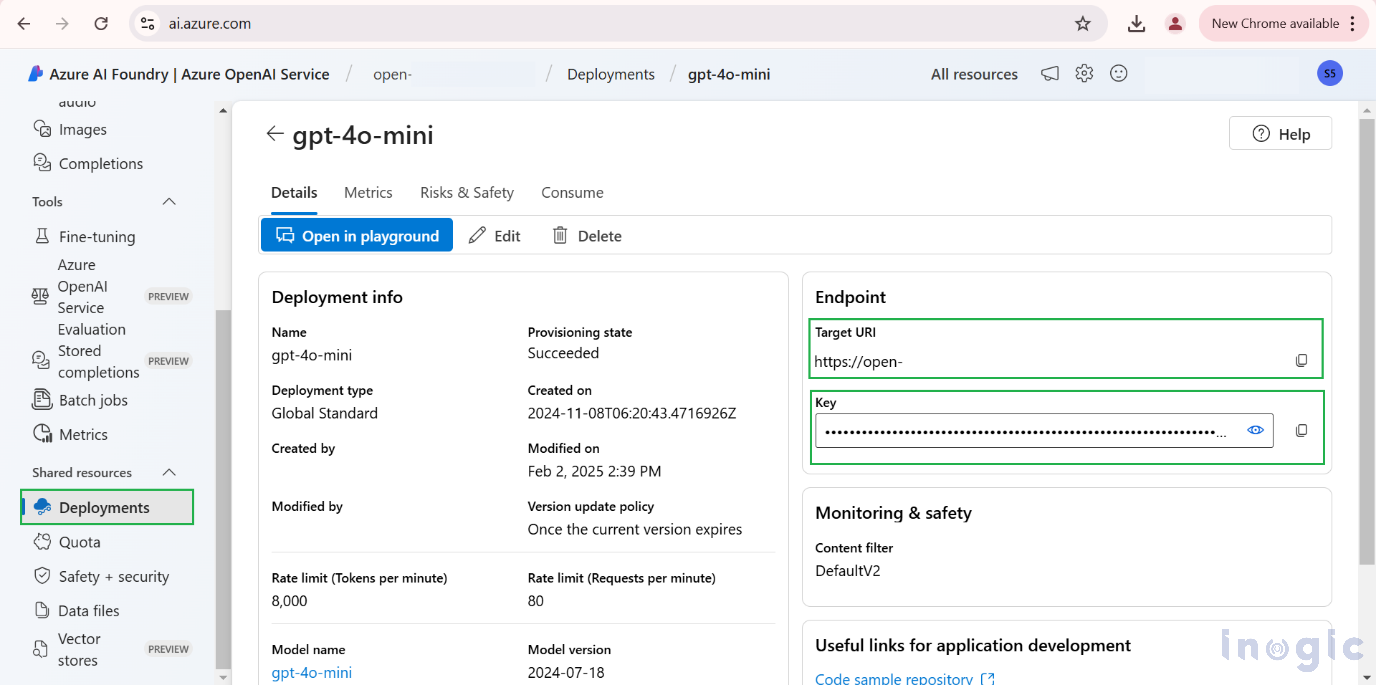Switch to the Consume tab
Screen dimensions: 1376x685
[x=572, y=193]
